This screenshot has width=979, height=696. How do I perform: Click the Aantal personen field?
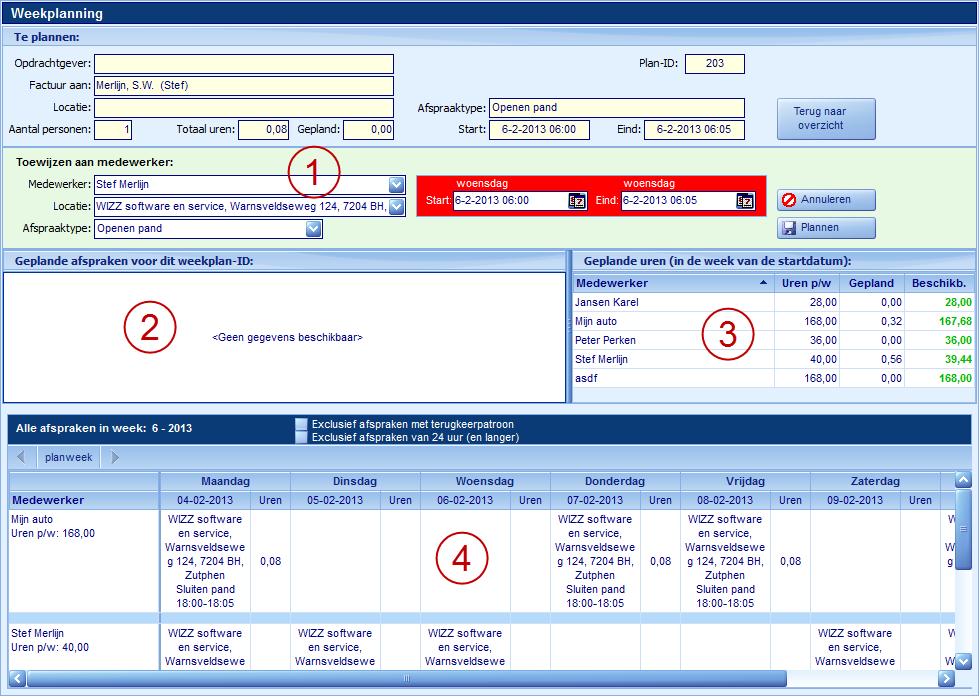[113, 130]
